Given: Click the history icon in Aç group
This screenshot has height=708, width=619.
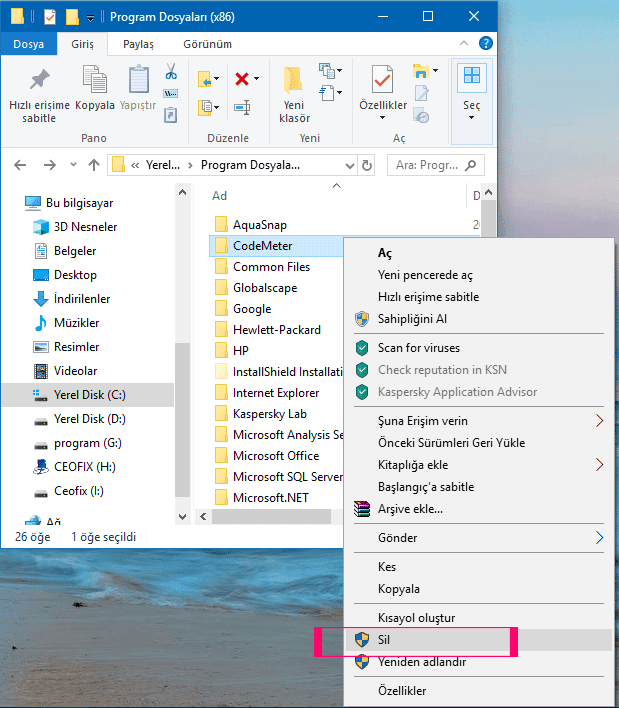Looking at the screenshot, I should coord(421,115).
